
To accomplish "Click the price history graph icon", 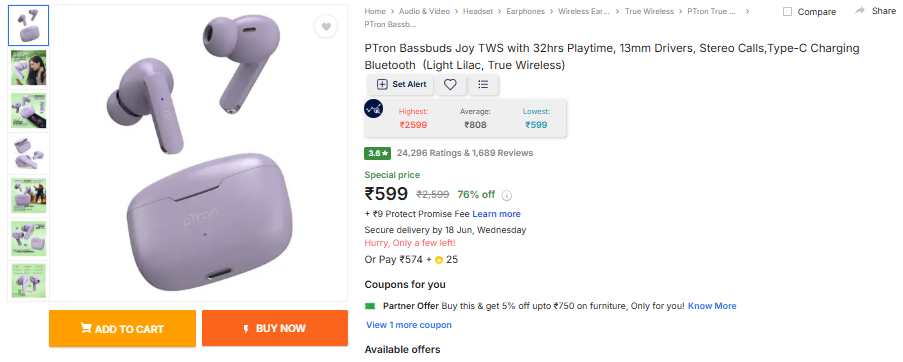I will coord(374,109).
